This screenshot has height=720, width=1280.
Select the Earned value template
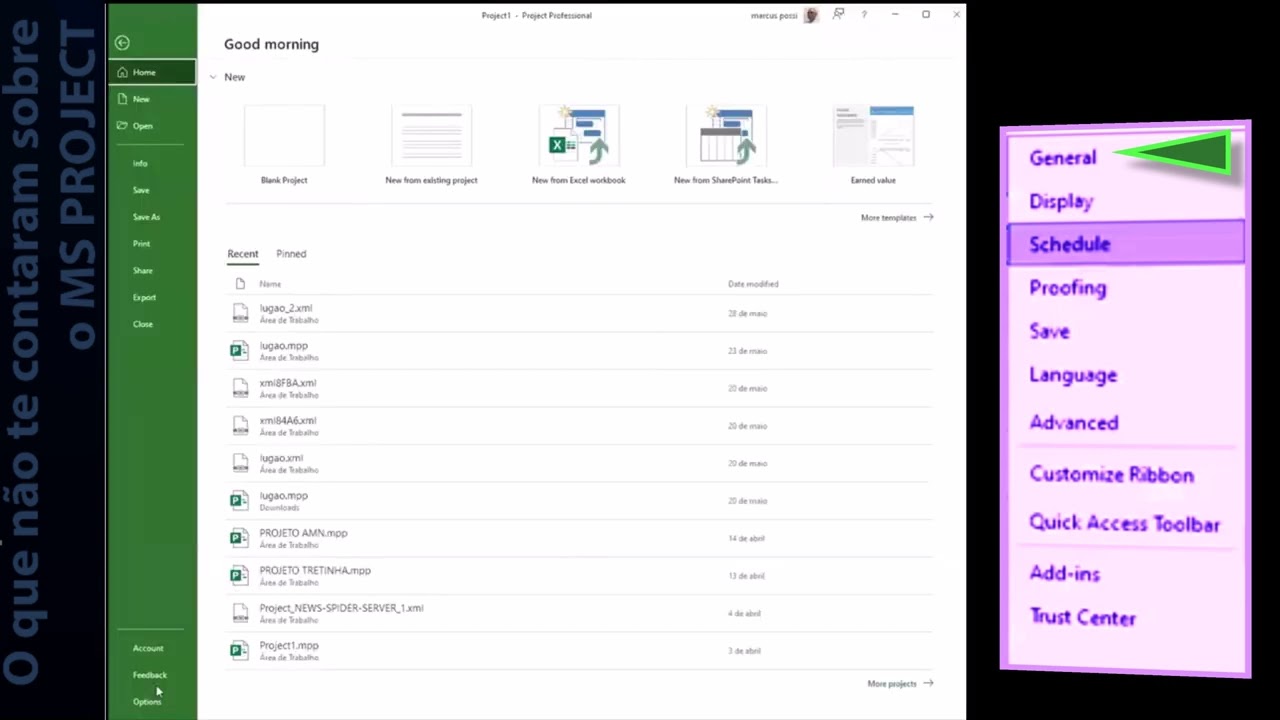coord(873,135)
